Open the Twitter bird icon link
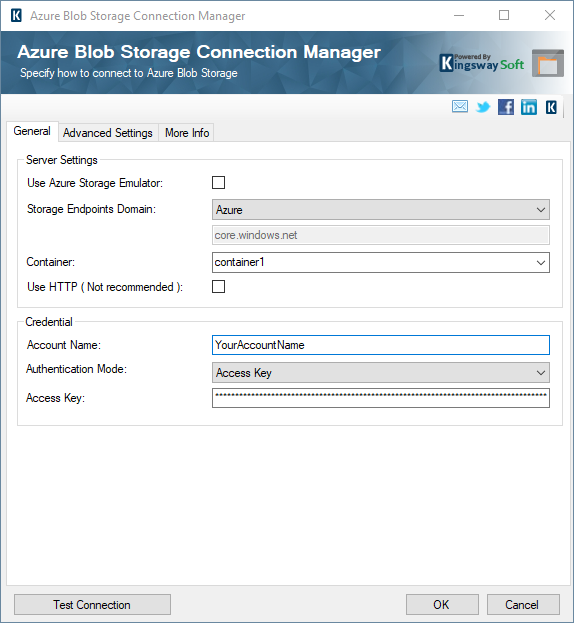Viewport: 574px width, 623px height. [483, 107]
